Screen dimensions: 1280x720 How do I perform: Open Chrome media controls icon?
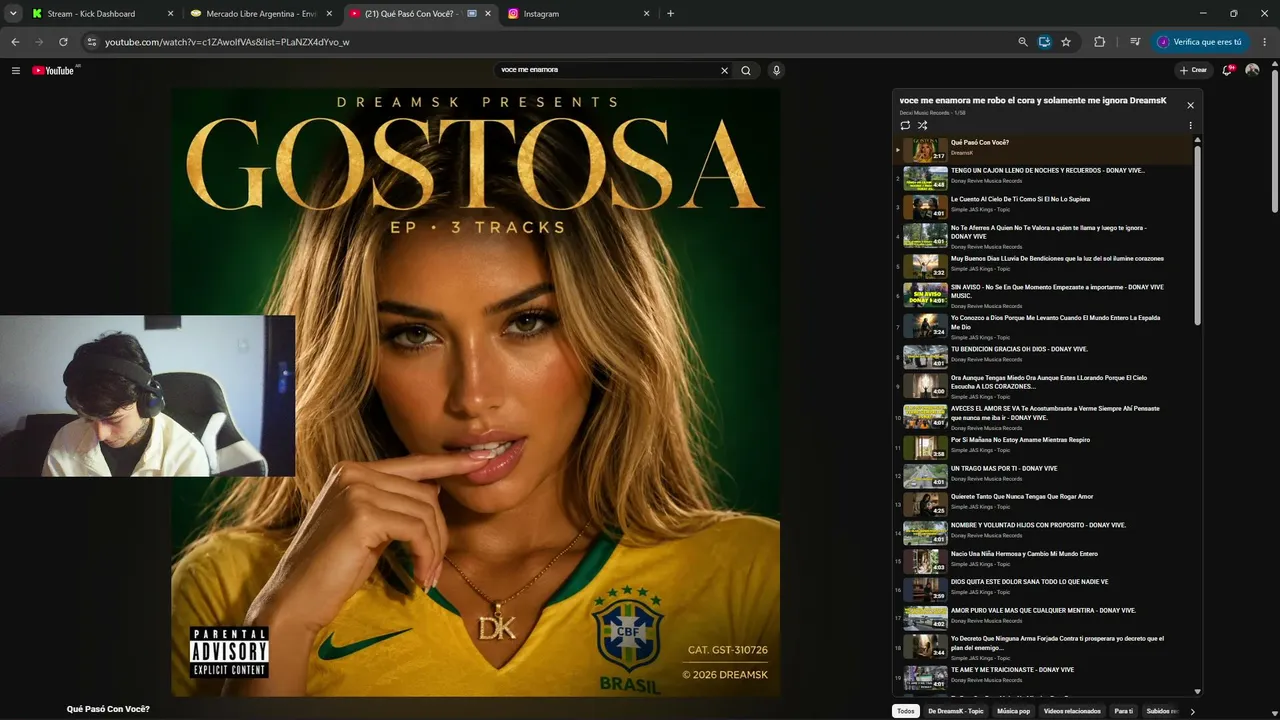pos(1135,42)
